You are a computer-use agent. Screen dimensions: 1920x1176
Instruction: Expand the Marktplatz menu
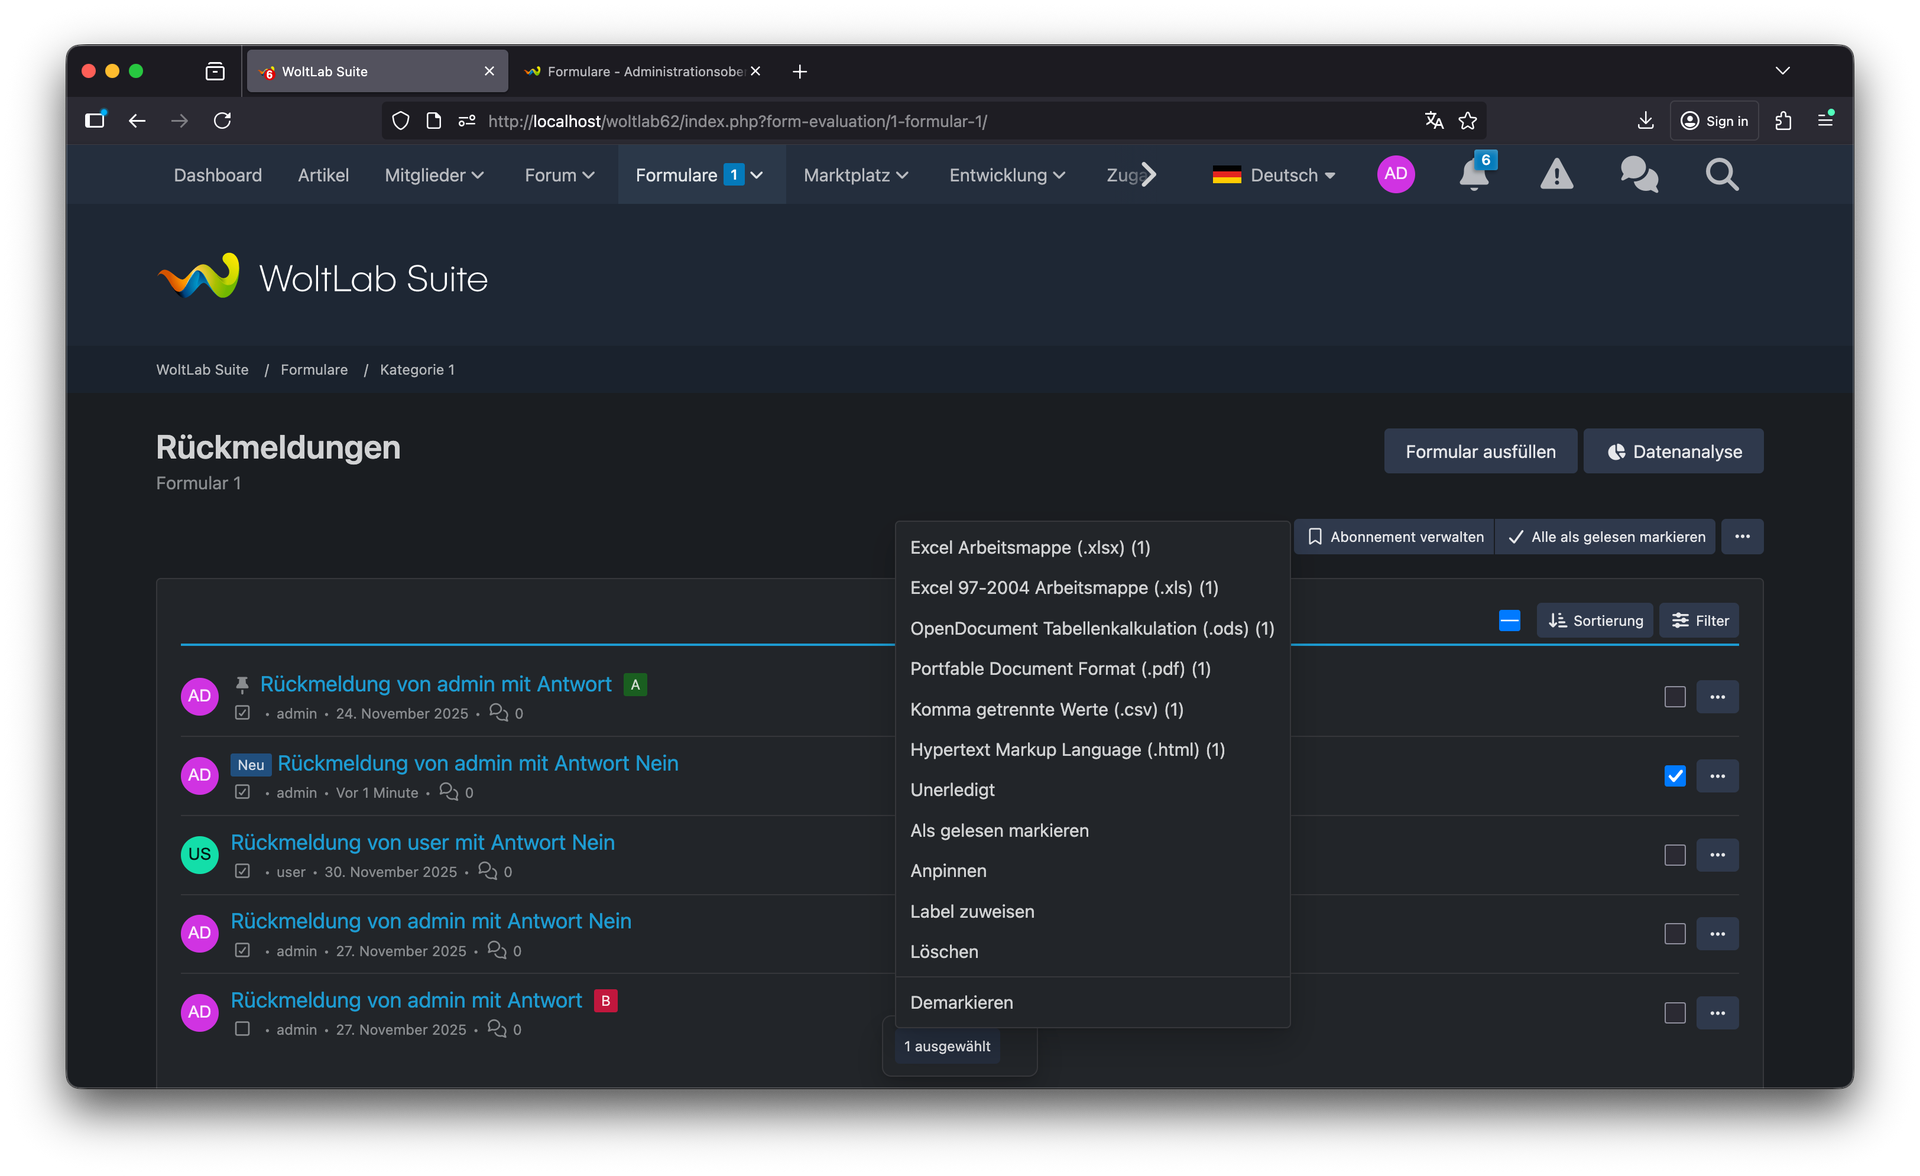[856, 175]
